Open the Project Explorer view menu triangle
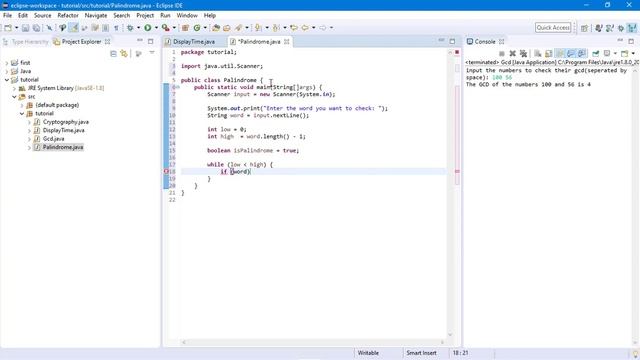 click(152, 53)
